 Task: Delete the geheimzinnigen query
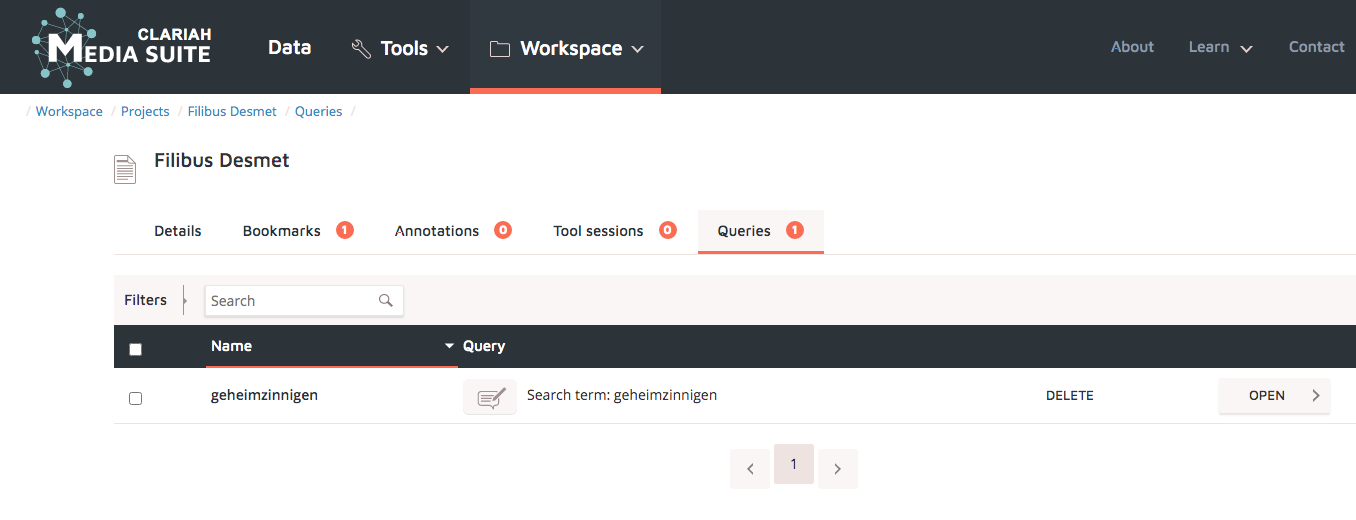1069,396
